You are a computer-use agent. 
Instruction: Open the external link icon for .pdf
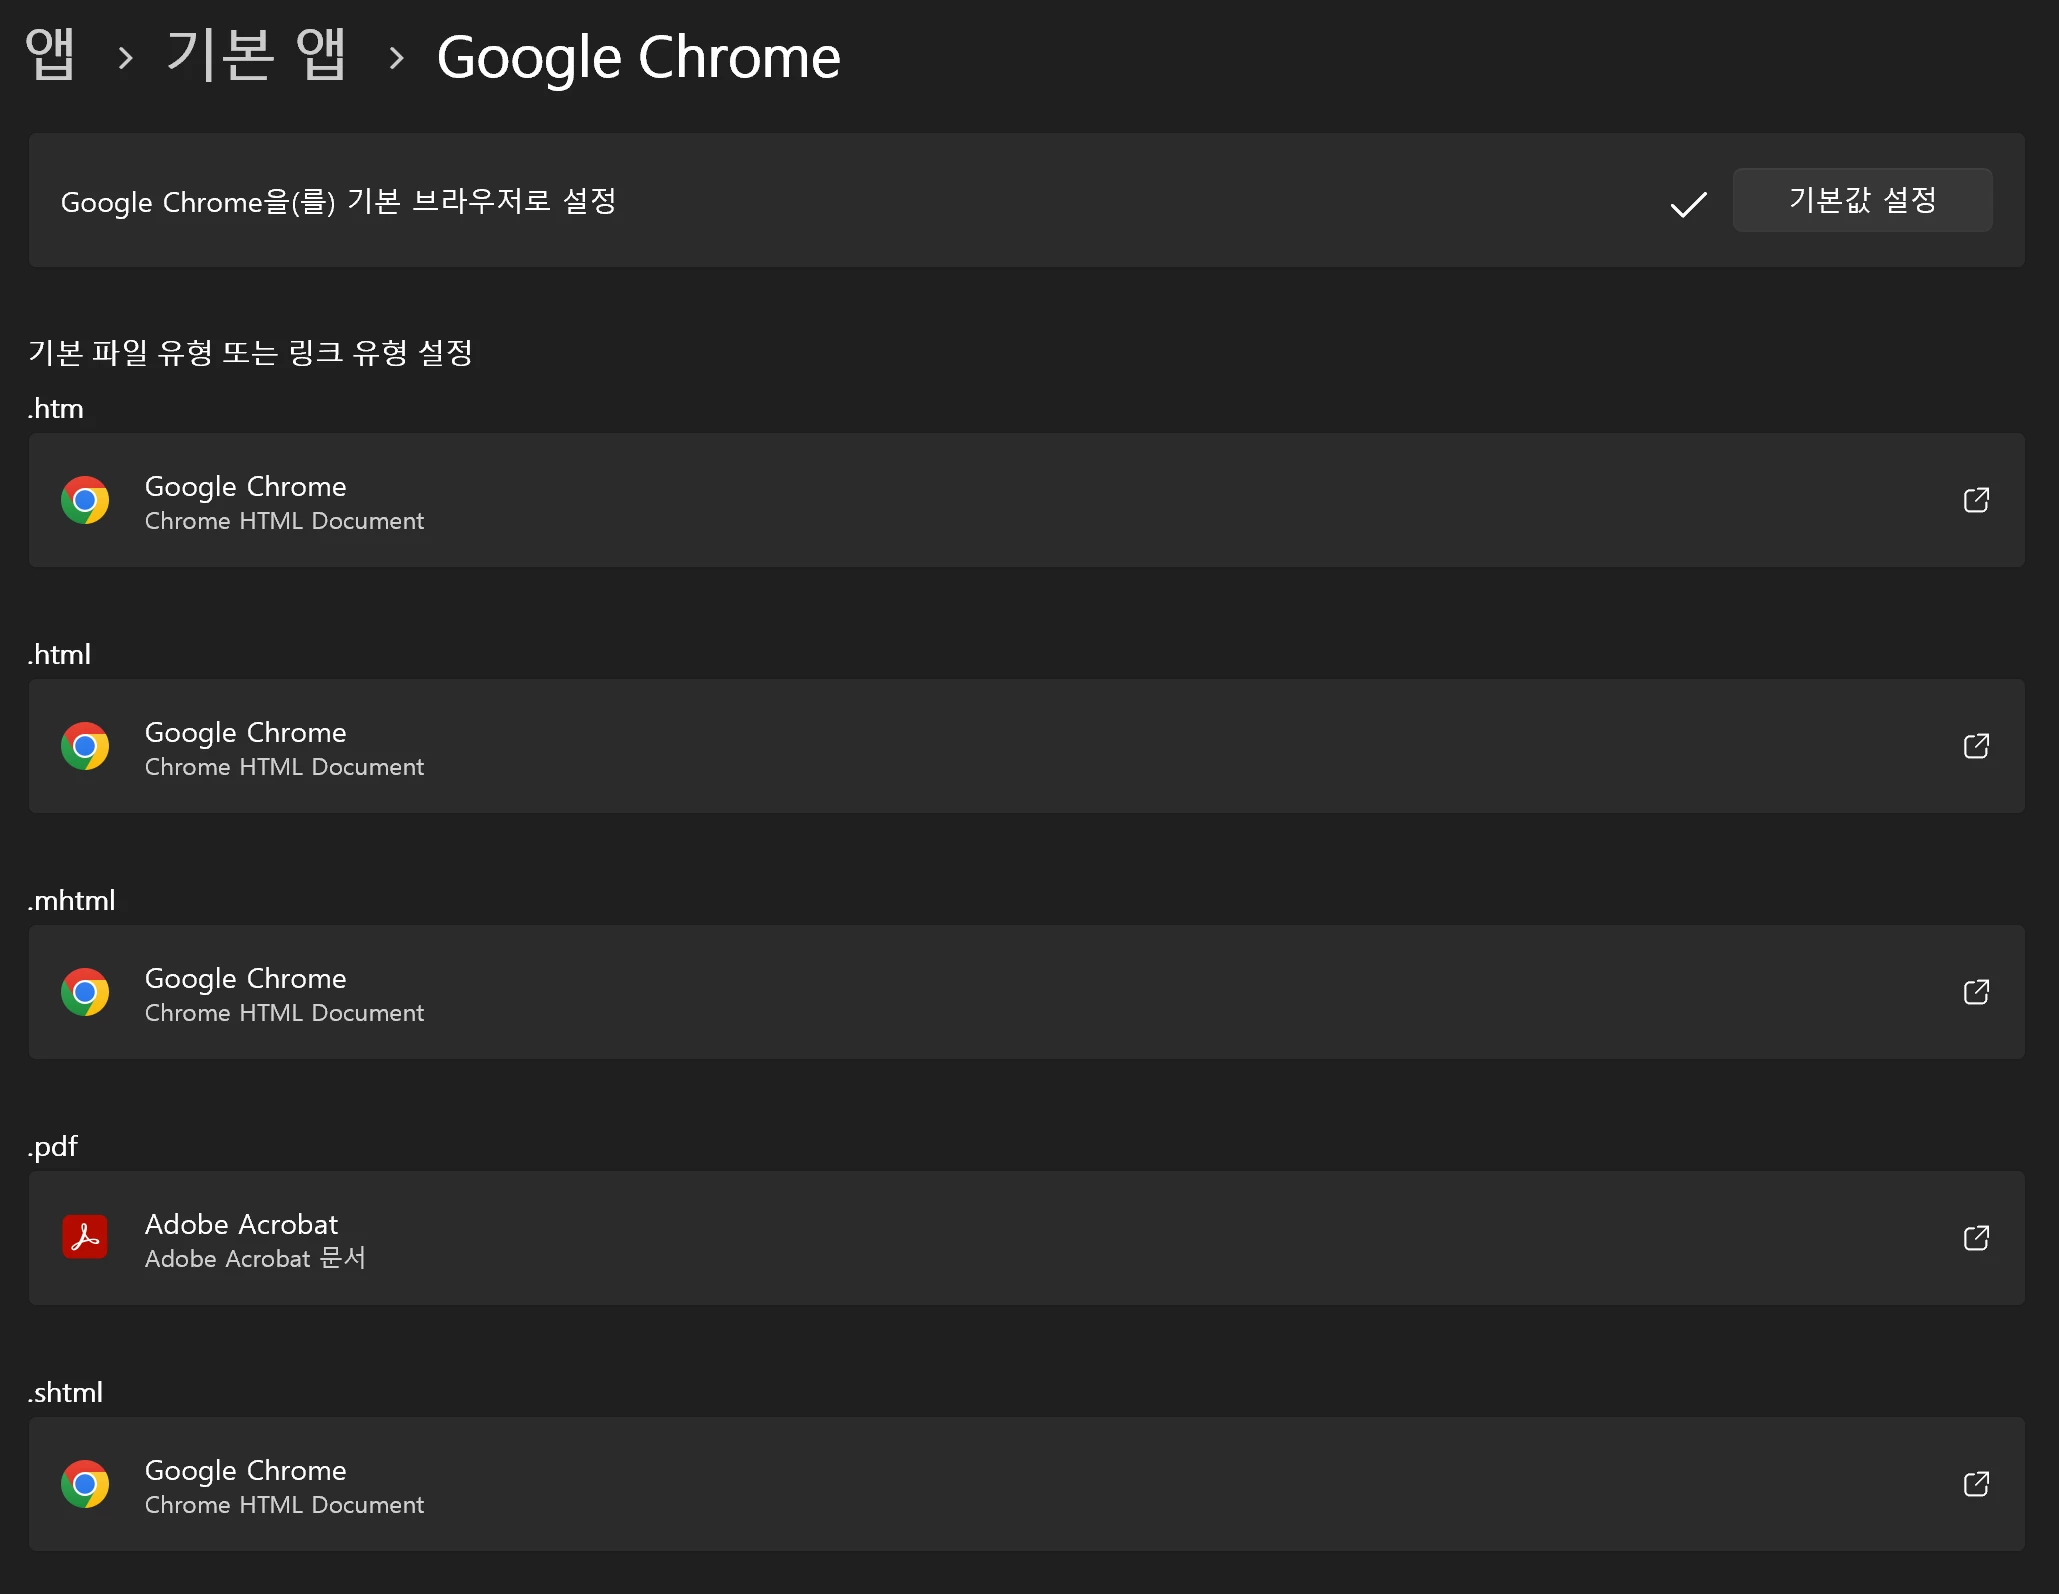(1976, 1238)
